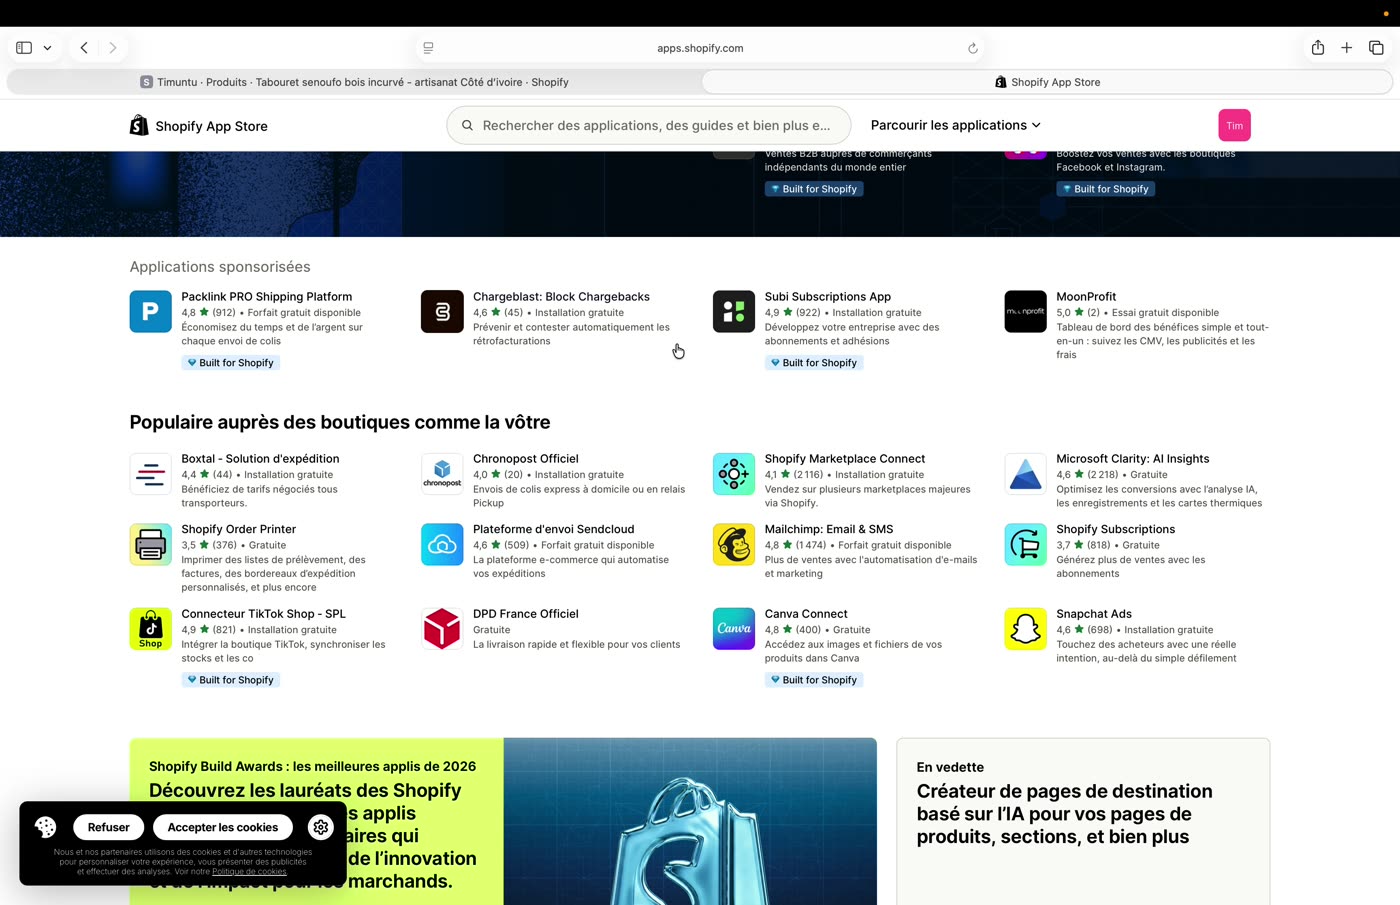Open Packlink PRO Shipping Platform title

(267, 297)
